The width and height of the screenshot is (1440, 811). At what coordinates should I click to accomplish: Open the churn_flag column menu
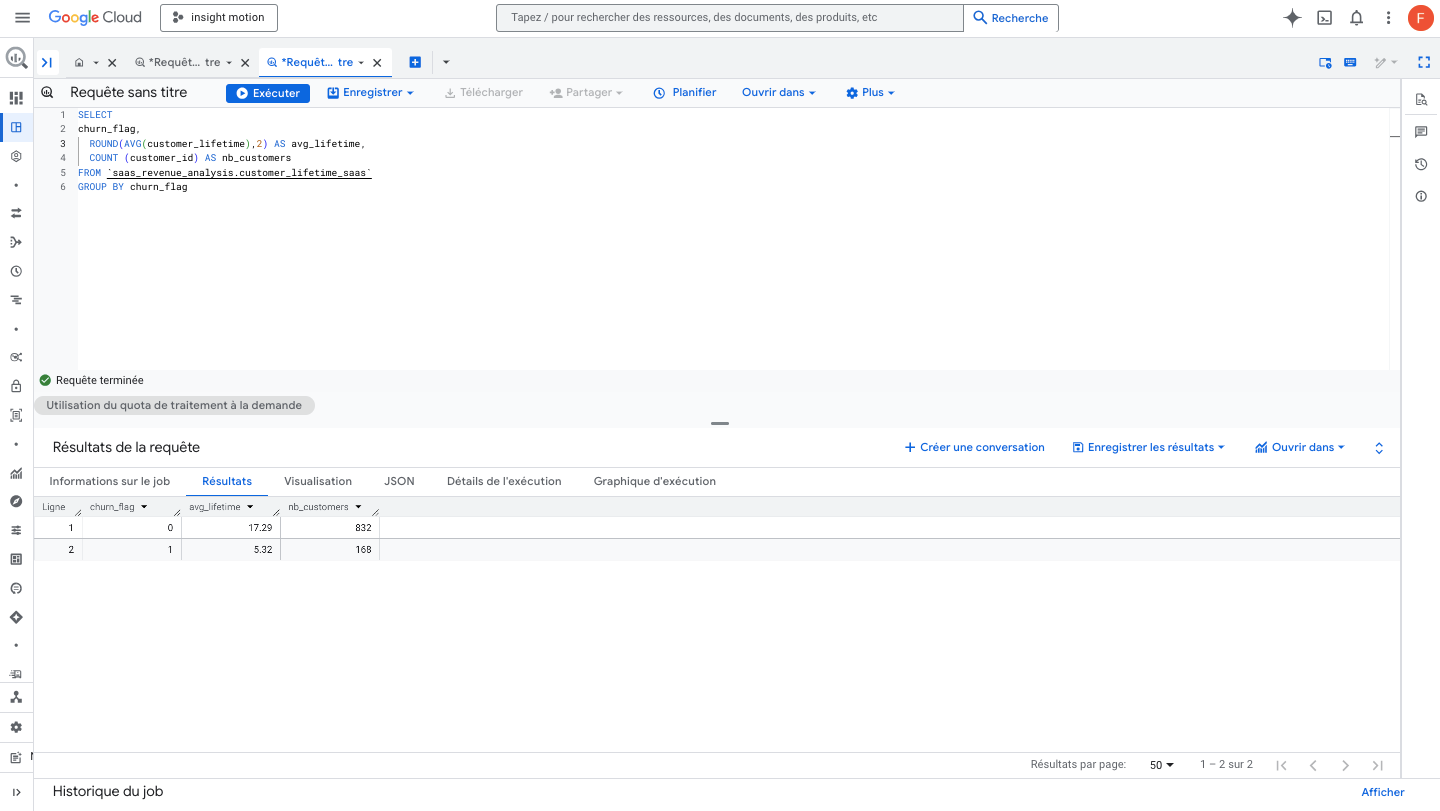tap(144, 507)
